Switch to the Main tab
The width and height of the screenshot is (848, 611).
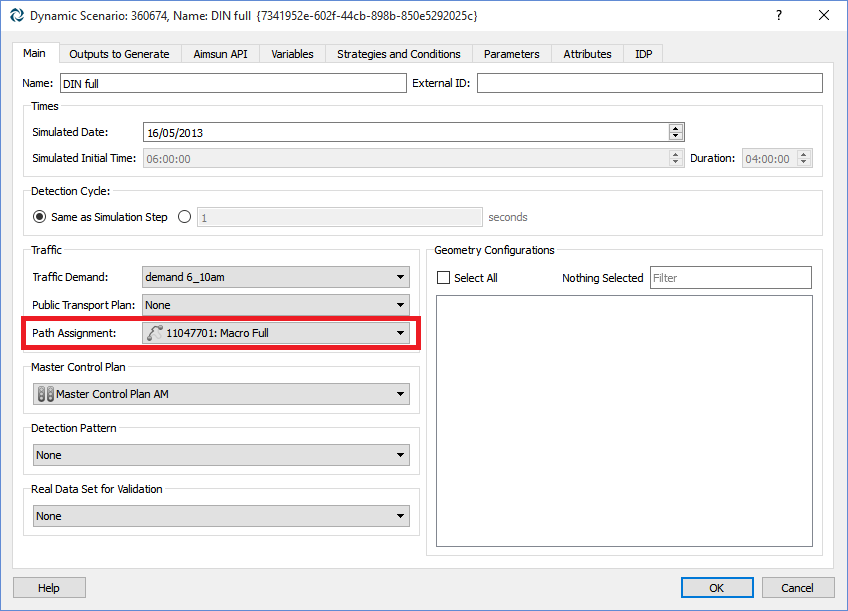34,53
